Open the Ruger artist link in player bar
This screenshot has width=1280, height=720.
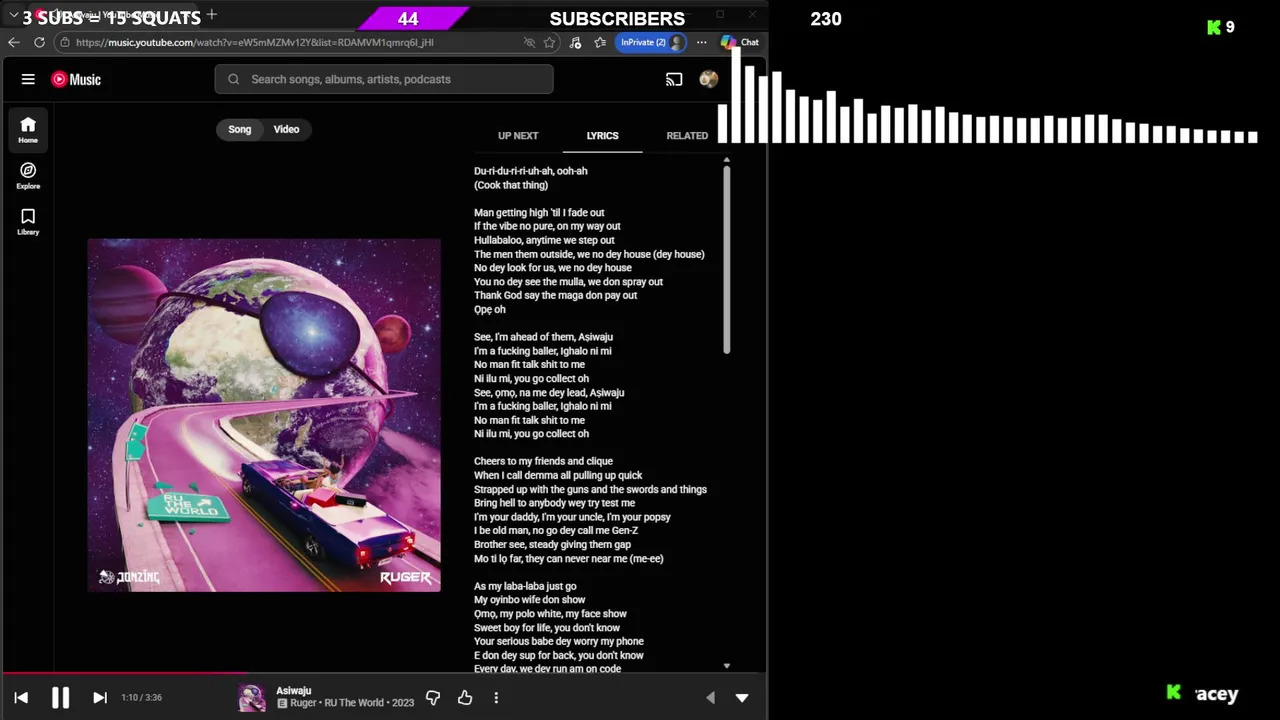click(x=303, y=703)
